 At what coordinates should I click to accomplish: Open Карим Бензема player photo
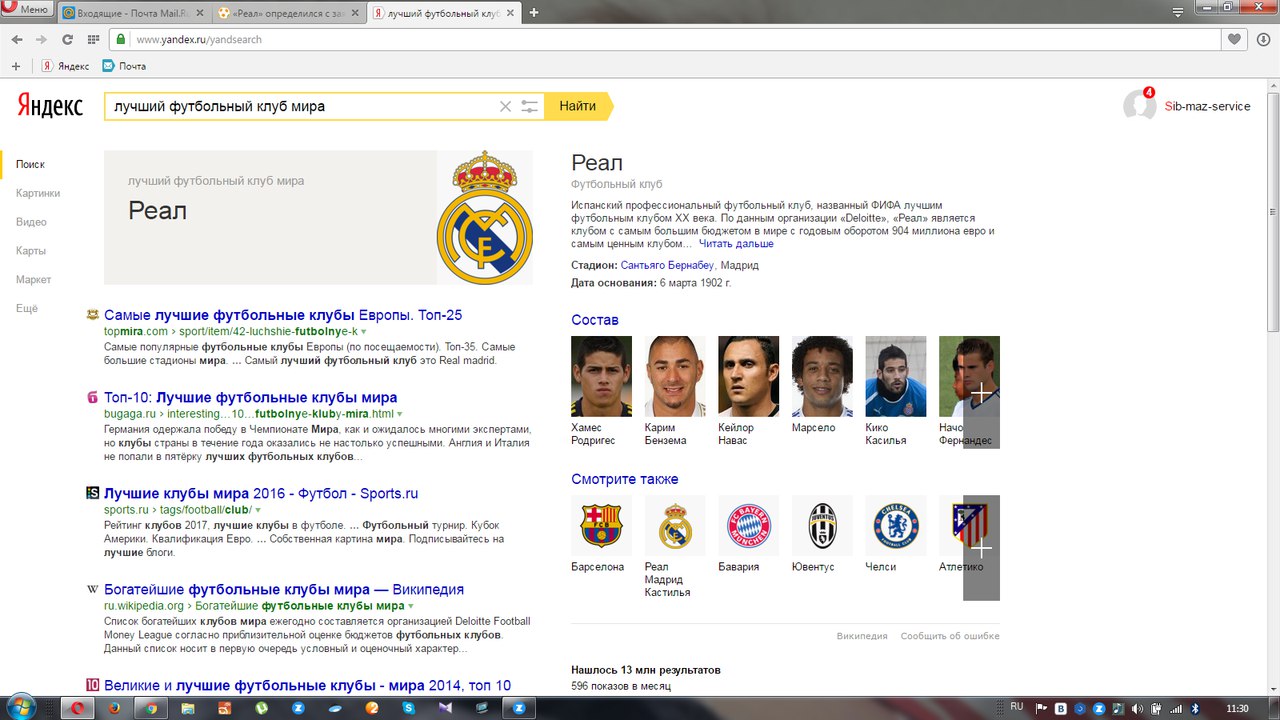point(675,376)
